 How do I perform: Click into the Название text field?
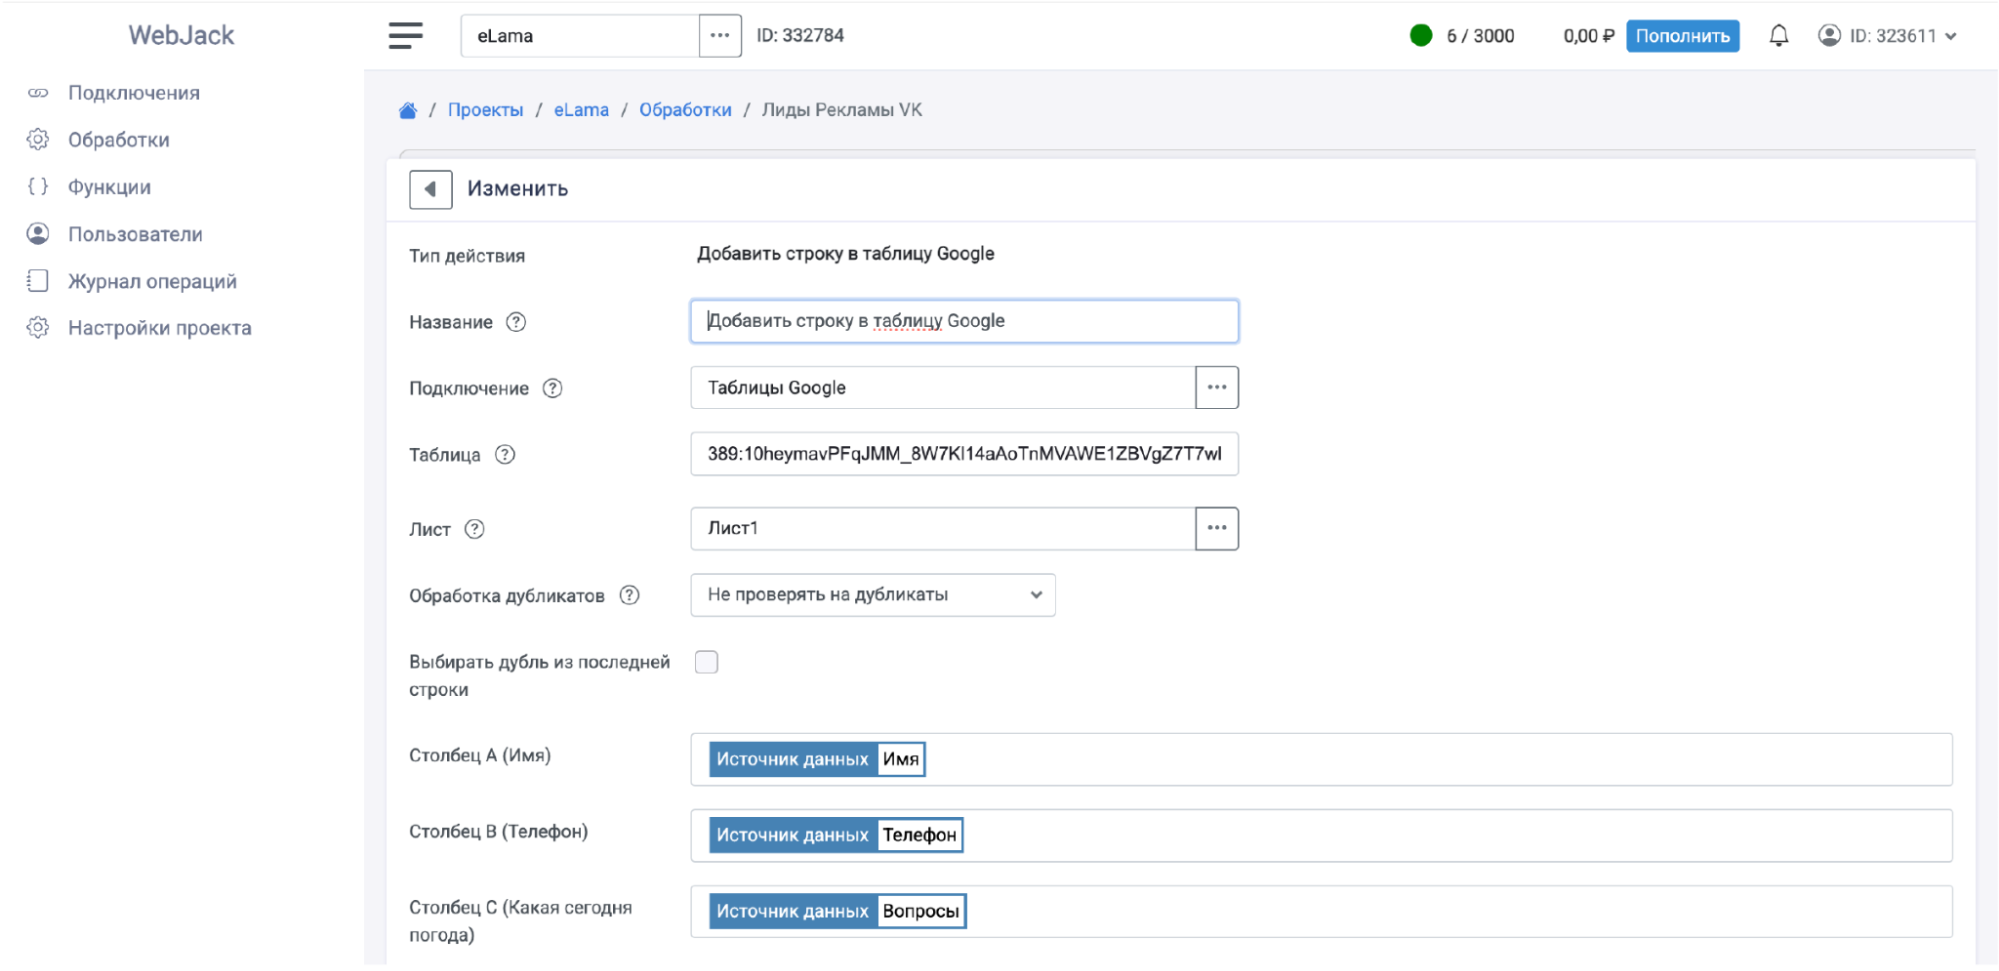tap(964, 321)
